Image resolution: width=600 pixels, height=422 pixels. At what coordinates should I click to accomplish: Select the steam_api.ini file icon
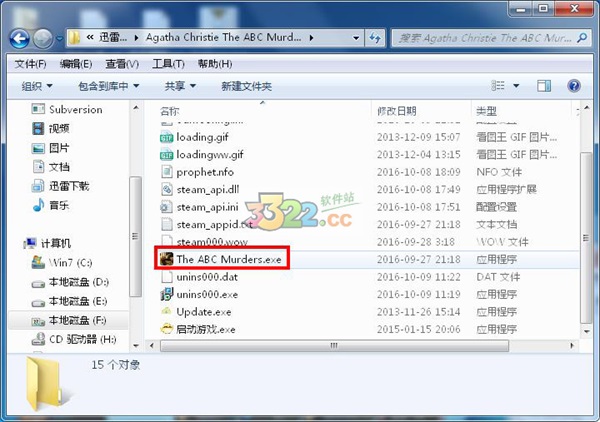coord(166,207)
